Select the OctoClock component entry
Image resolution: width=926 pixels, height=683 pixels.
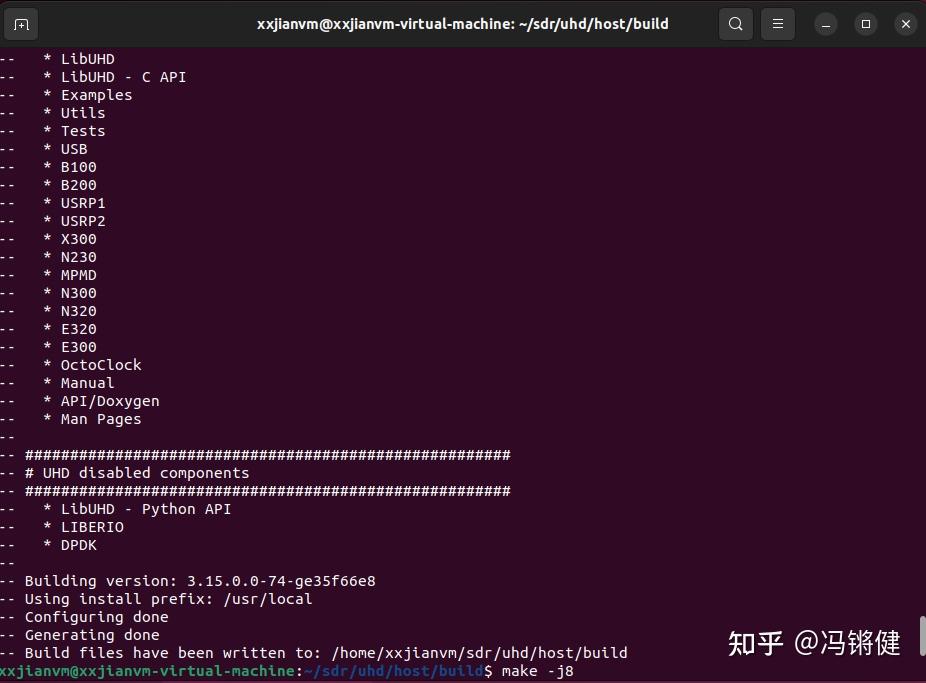click(99, 365)
